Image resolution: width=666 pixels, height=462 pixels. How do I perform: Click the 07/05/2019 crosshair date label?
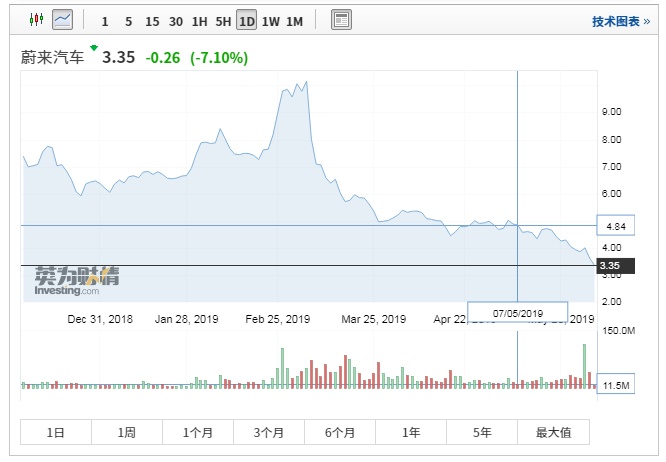click(518, 313)
